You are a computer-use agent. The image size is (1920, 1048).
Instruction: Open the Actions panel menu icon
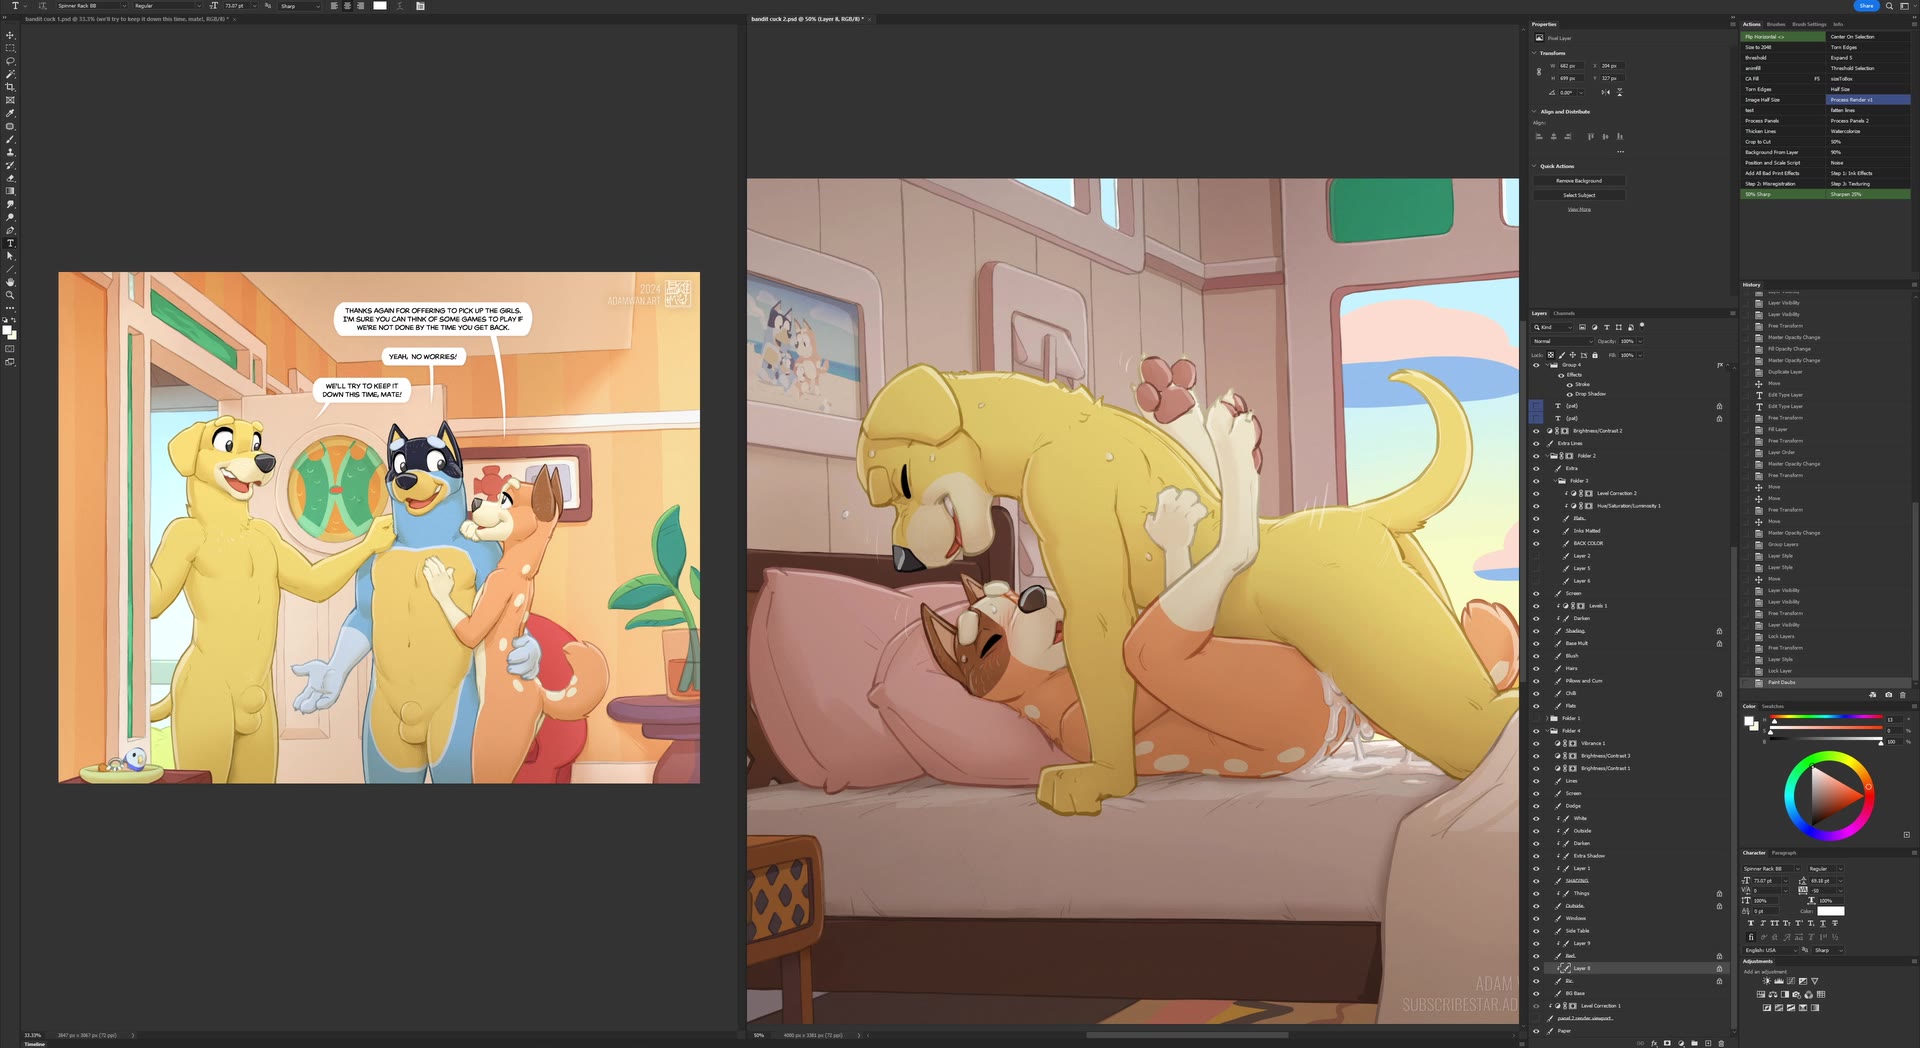(x=1913, y=24)
